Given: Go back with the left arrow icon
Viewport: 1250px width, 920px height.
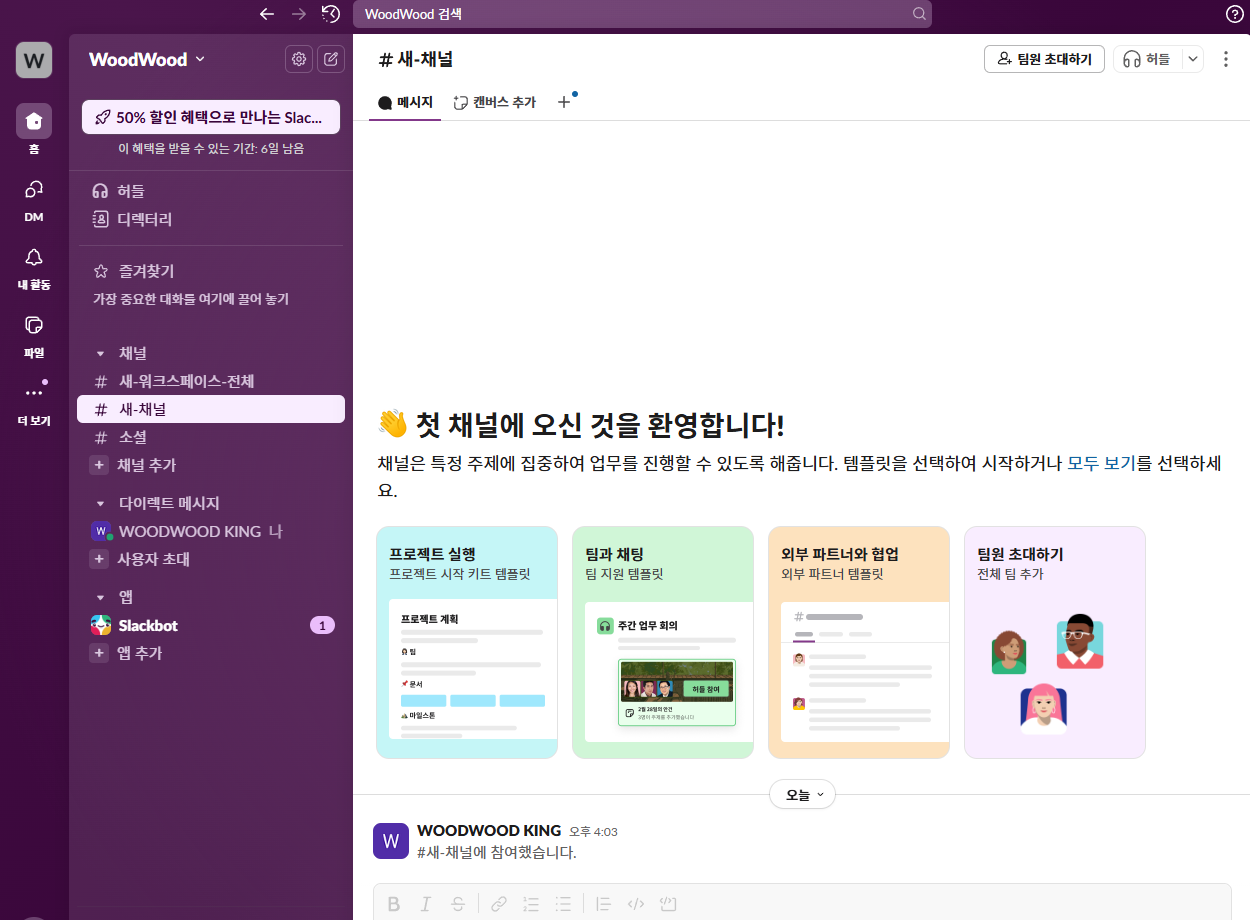Looking at the screenshot, I should click(x=266, y=14).
